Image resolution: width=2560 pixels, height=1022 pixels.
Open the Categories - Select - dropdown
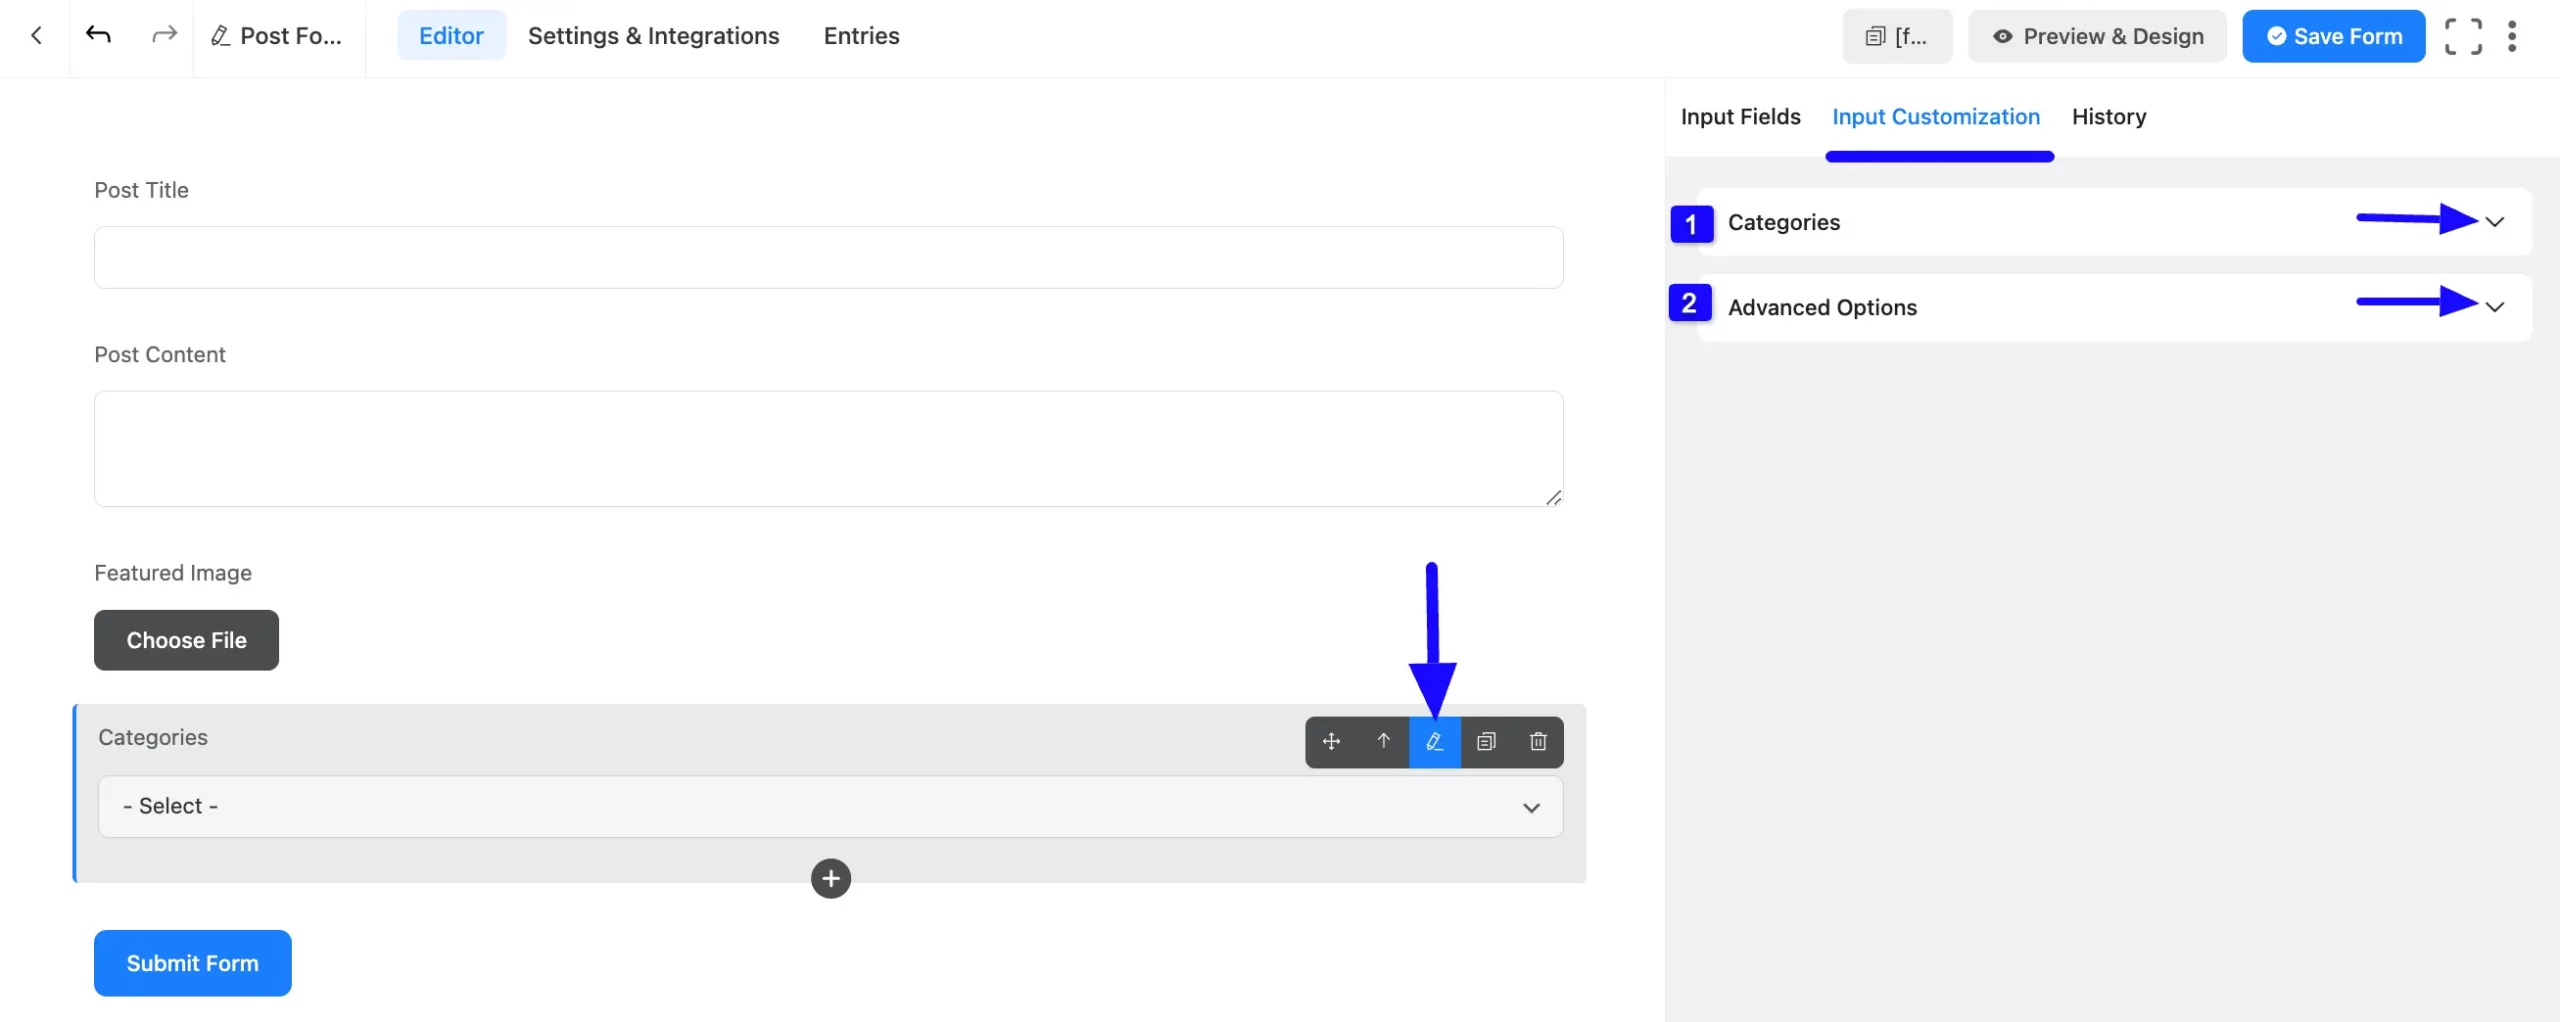tap(830, 806)
